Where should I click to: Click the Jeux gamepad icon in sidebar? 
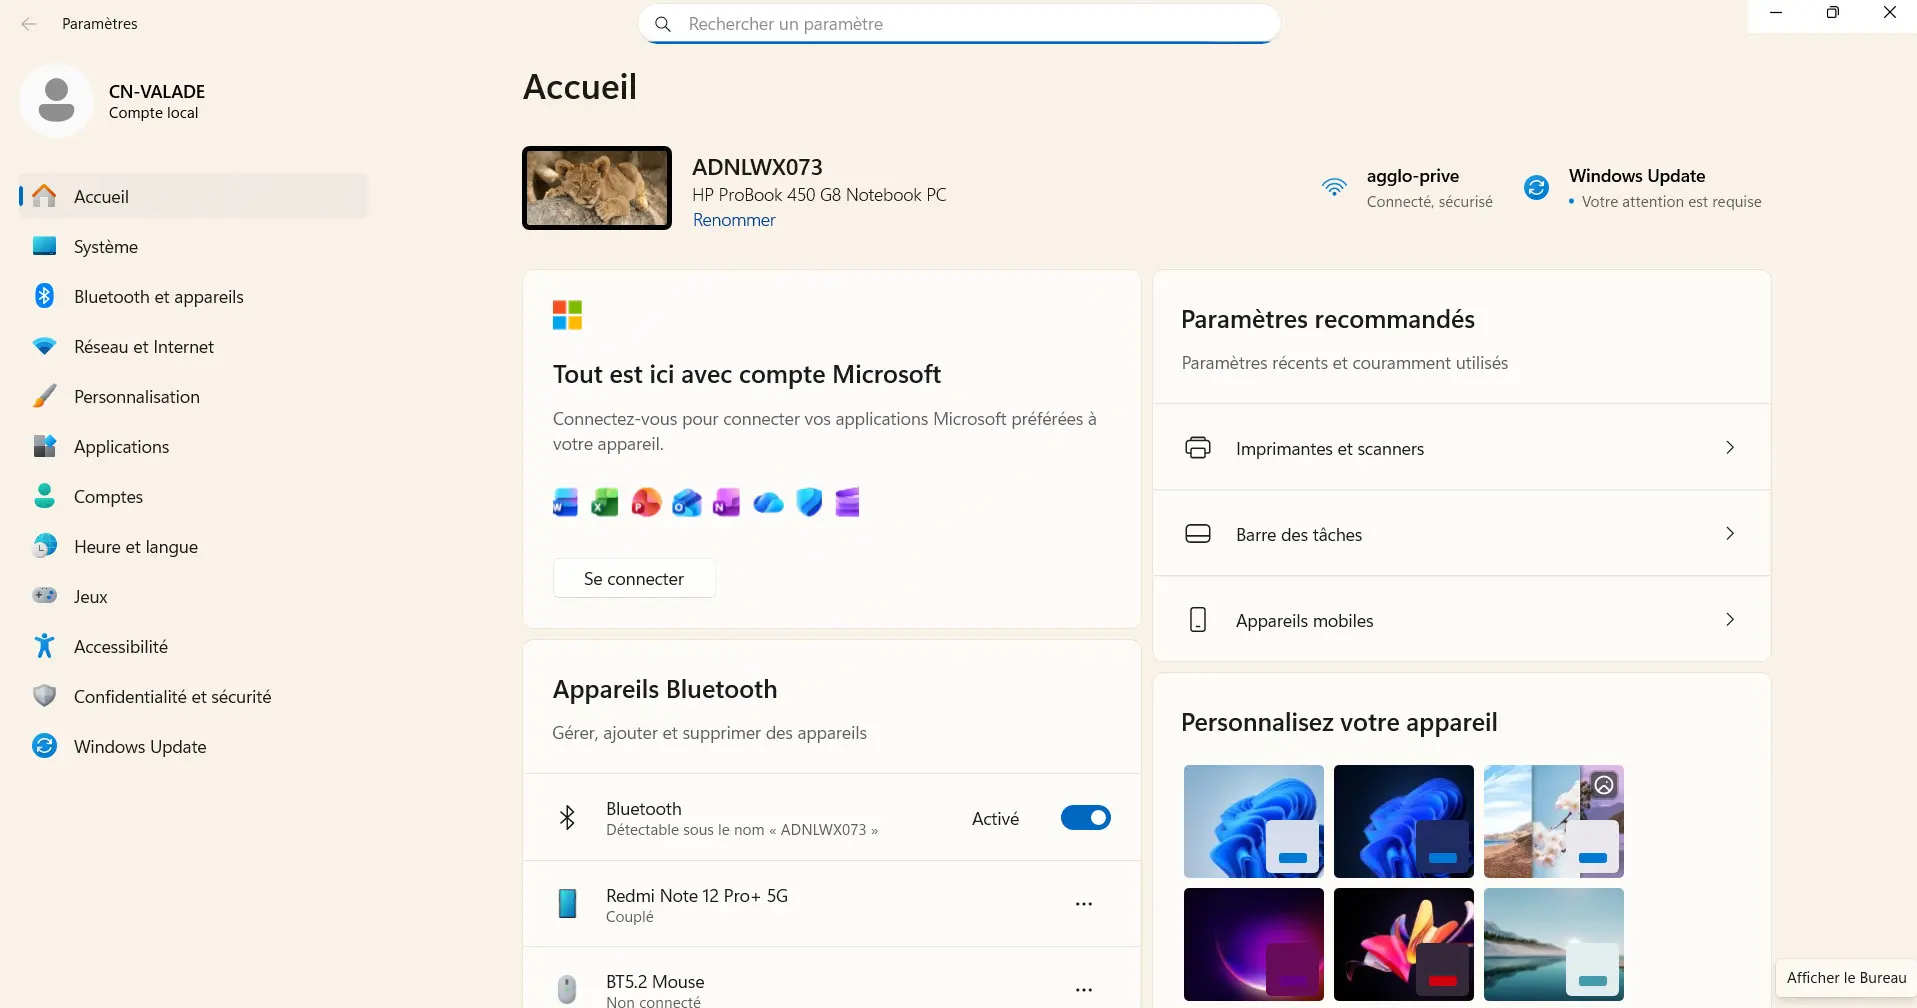click(44, 596)
